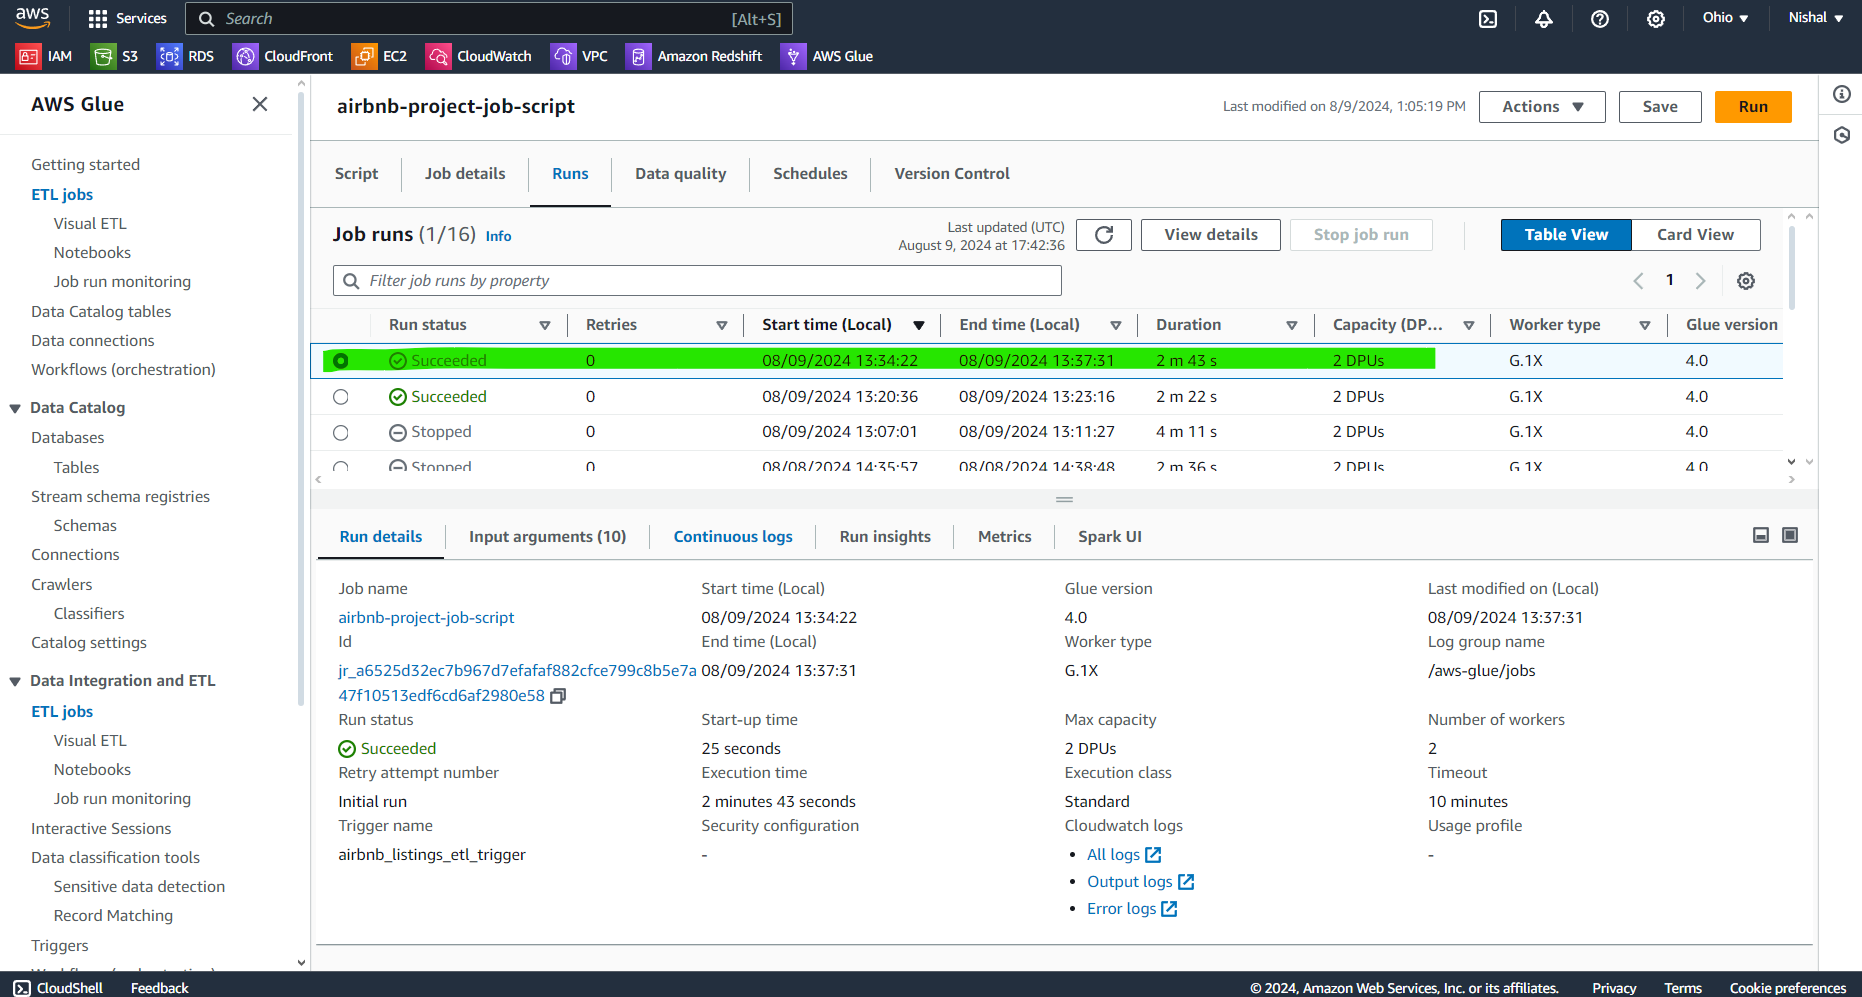
Task: Open the Error logs link
Action: click(1132, 909)
